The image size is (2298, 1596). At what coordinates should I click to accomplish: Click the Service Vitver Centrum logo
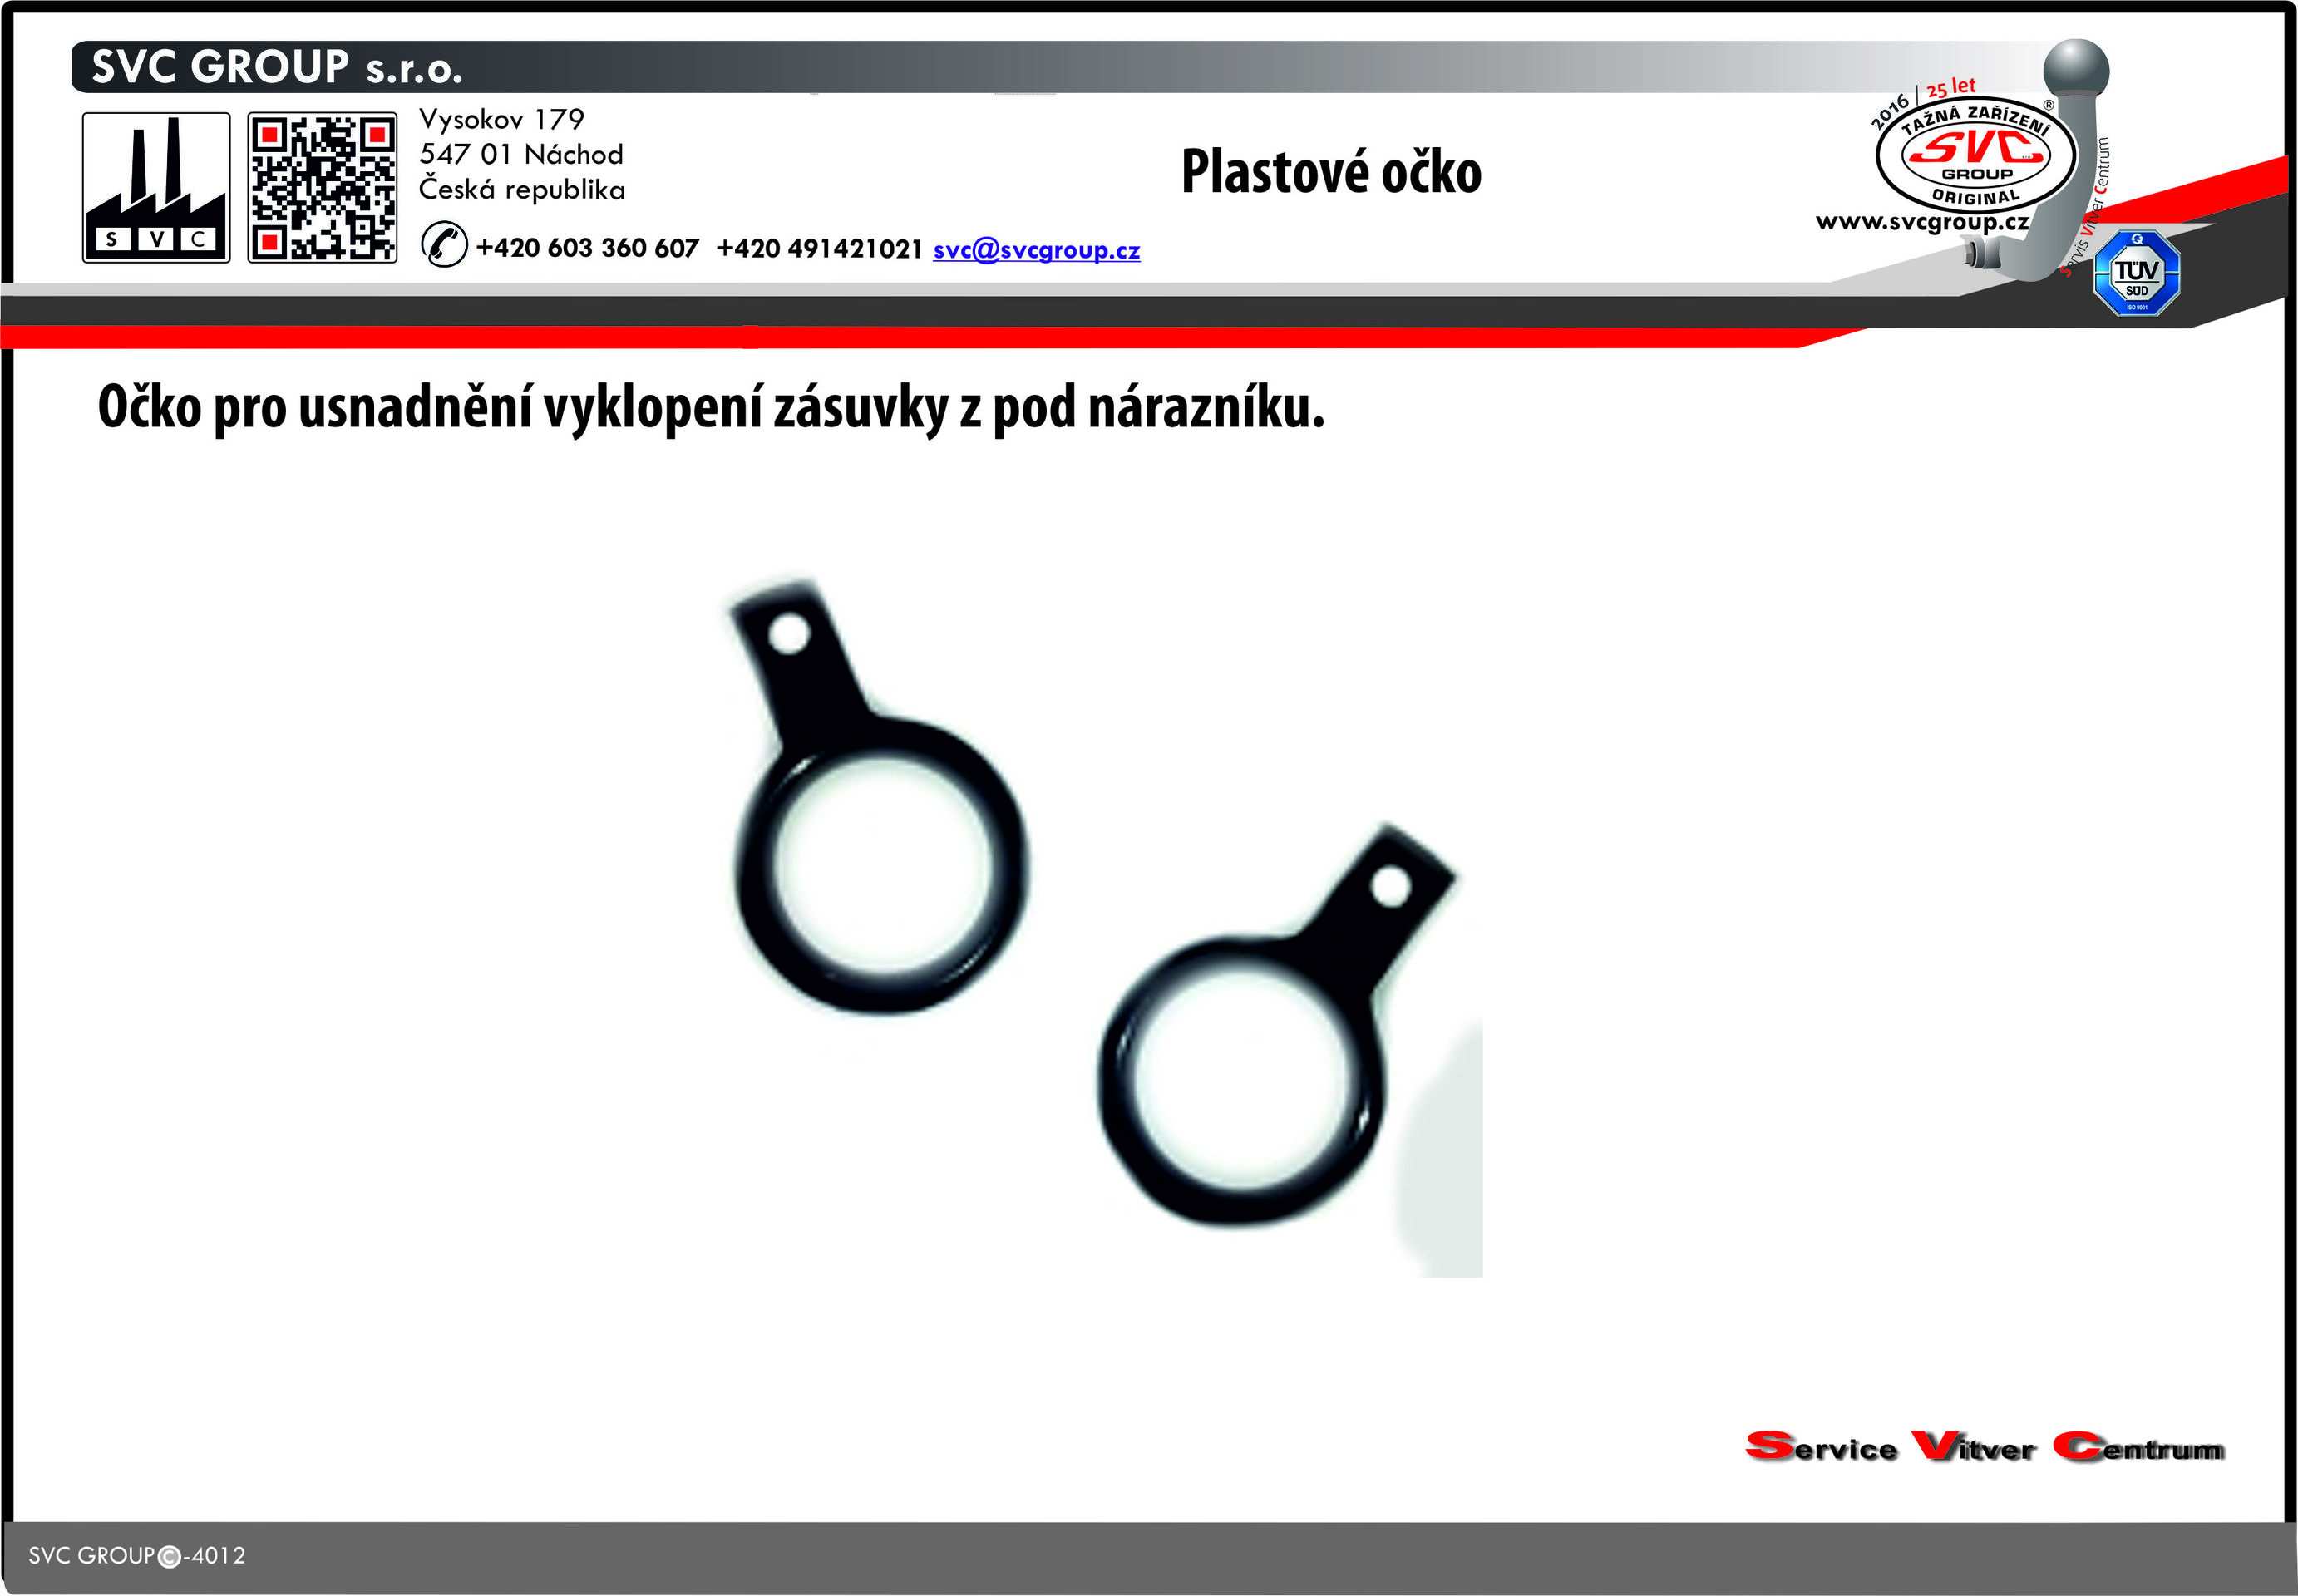tap(1984, 1446)
